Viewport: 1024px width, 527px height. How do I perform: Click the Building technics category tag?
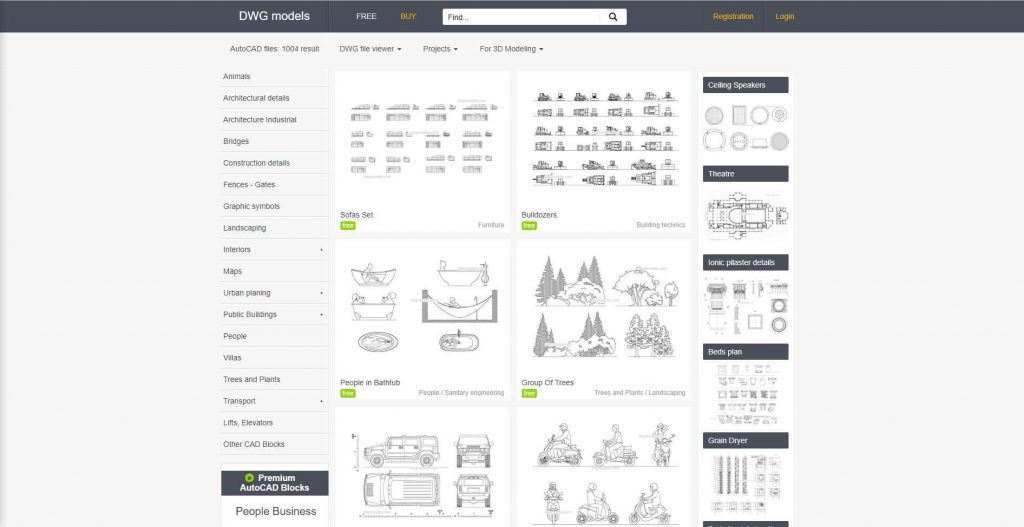661,225
